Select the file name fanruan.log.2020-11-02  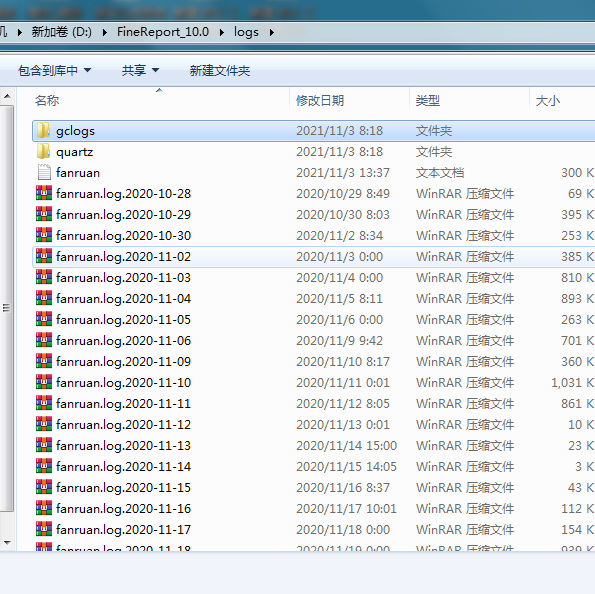click(x=123, y=257)
